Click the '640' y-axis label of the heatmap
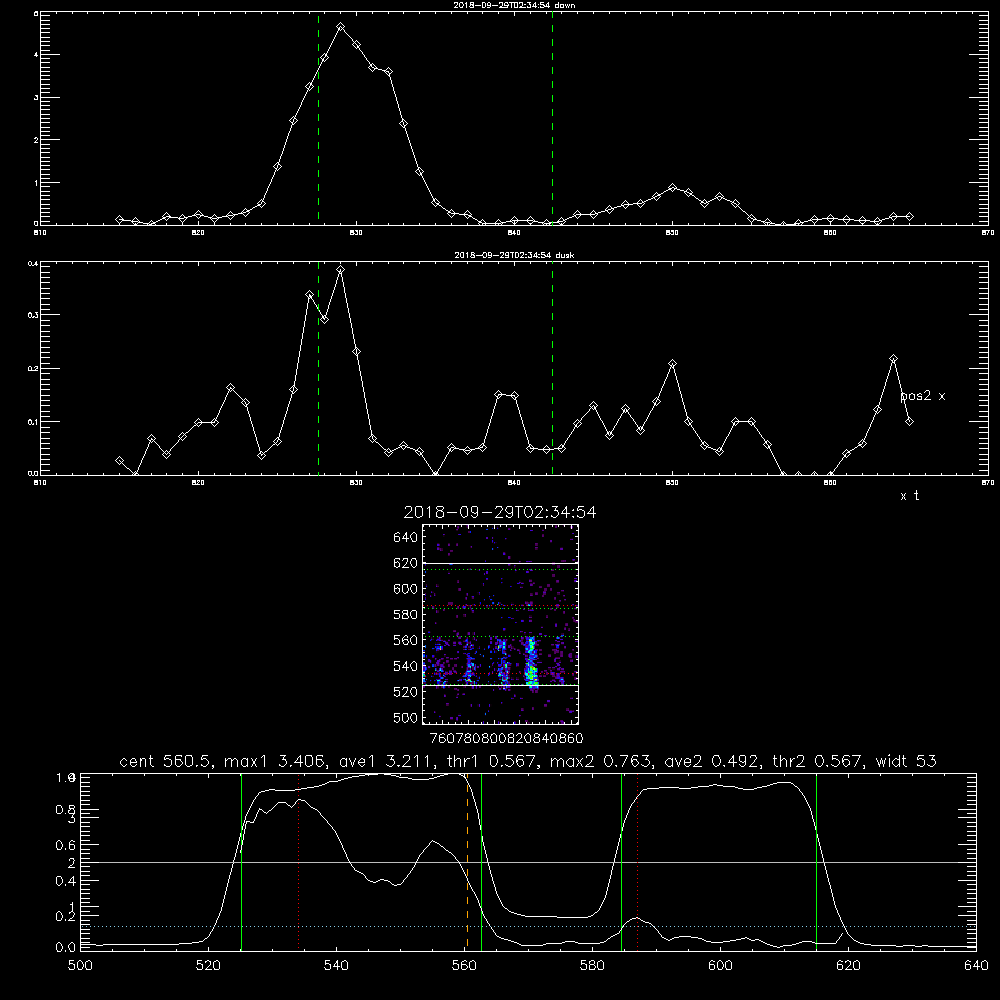The width and height of the screenshot is (1000, 1000). point(405,538)
